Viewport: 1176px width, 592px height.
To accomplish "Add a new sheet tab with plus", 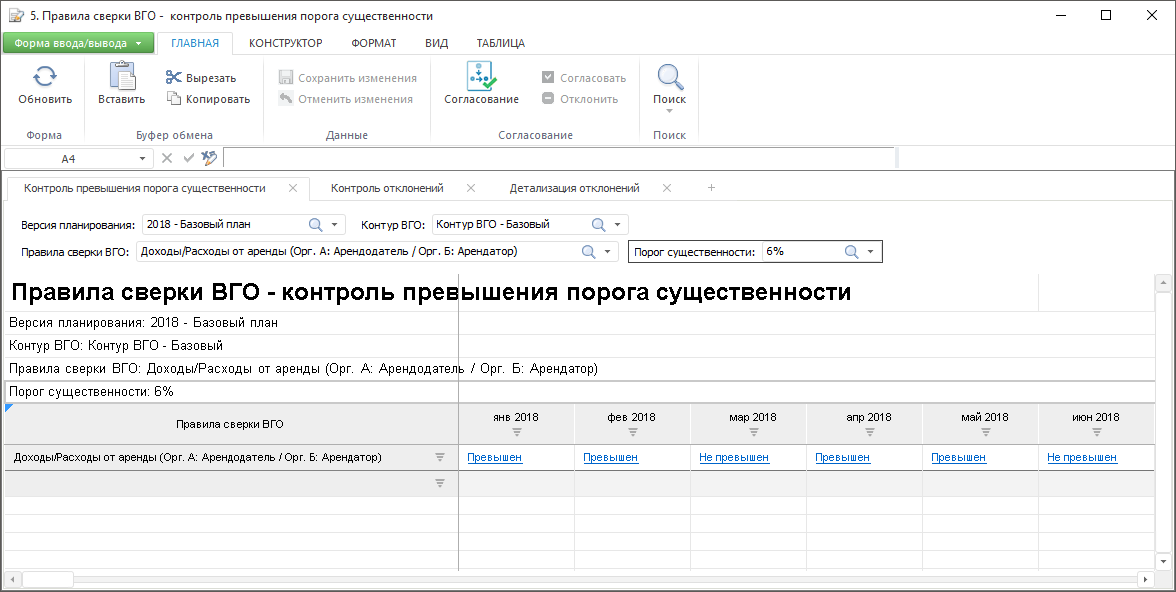I will coord(711,188).
